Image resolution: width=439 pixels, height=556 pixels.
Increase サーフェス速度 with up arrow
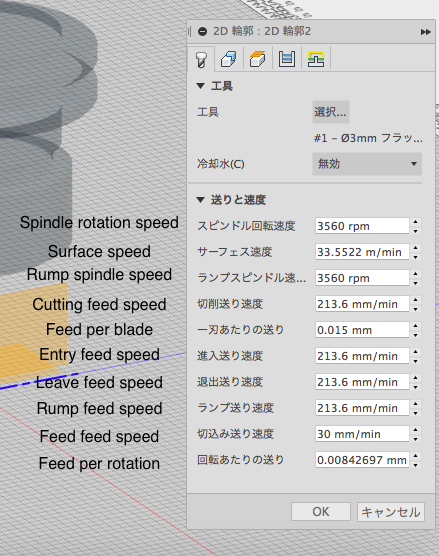point(415,248)
